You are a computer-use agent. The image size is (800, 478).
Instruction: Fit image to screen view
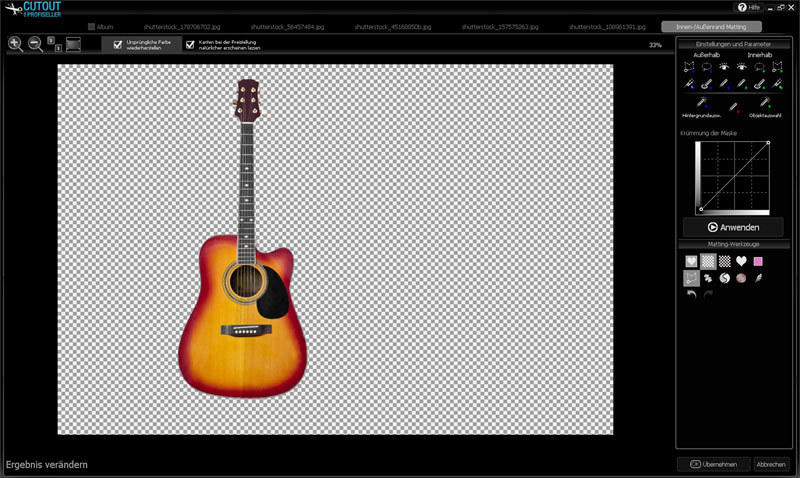click(x=73, y=44)
